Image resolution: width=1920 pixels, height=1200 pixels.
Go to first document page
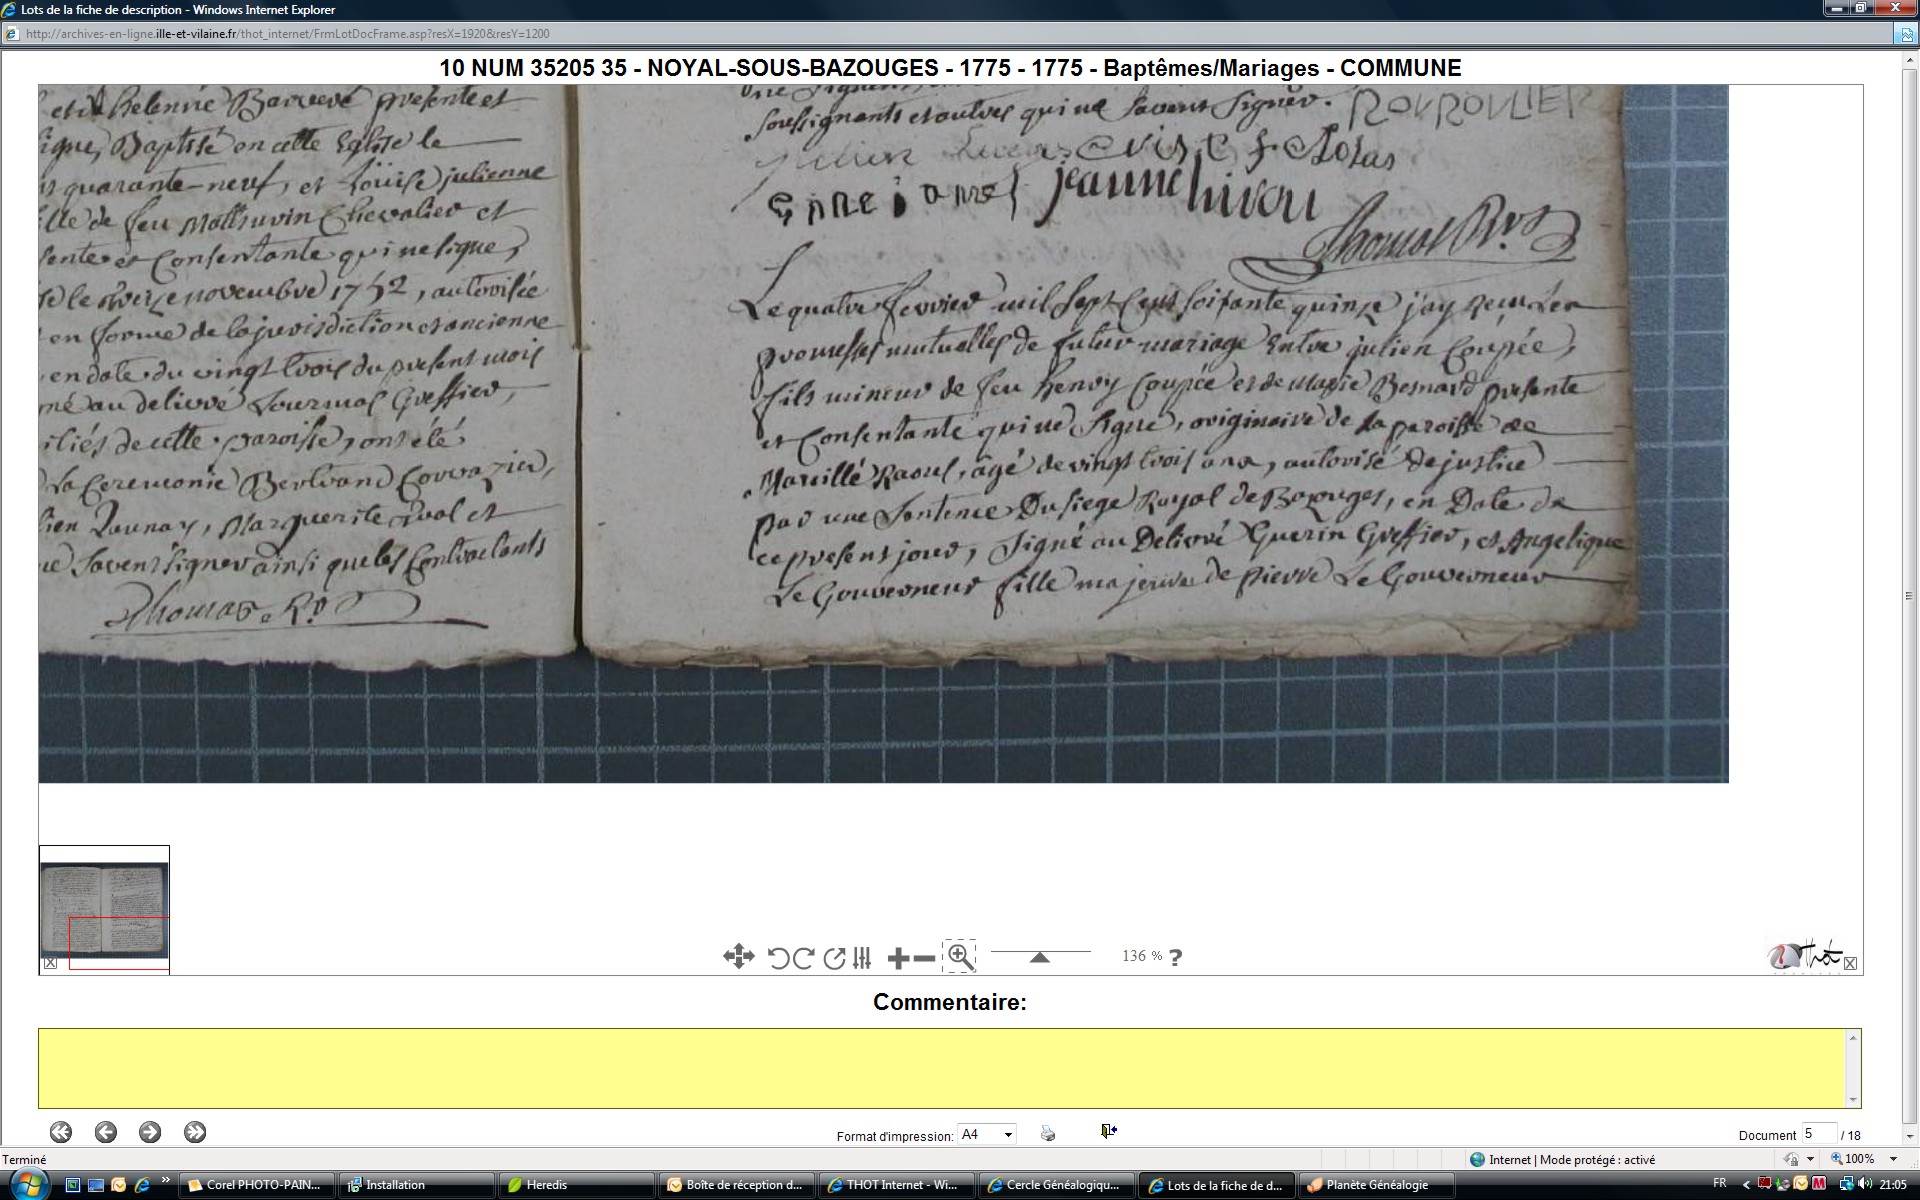(x=61, y=1132)
